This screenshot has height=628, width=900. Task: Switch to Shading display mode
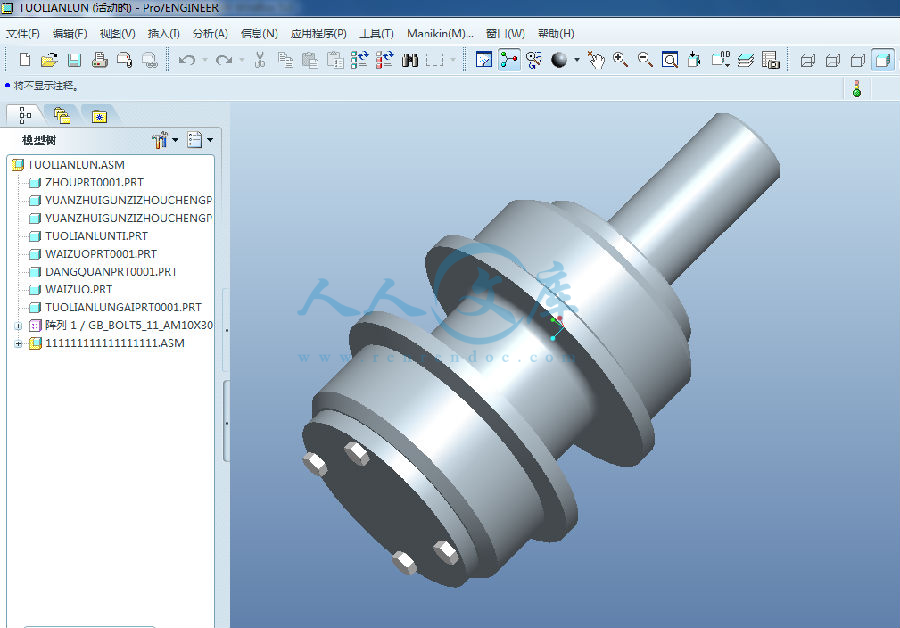click(883, 60)
